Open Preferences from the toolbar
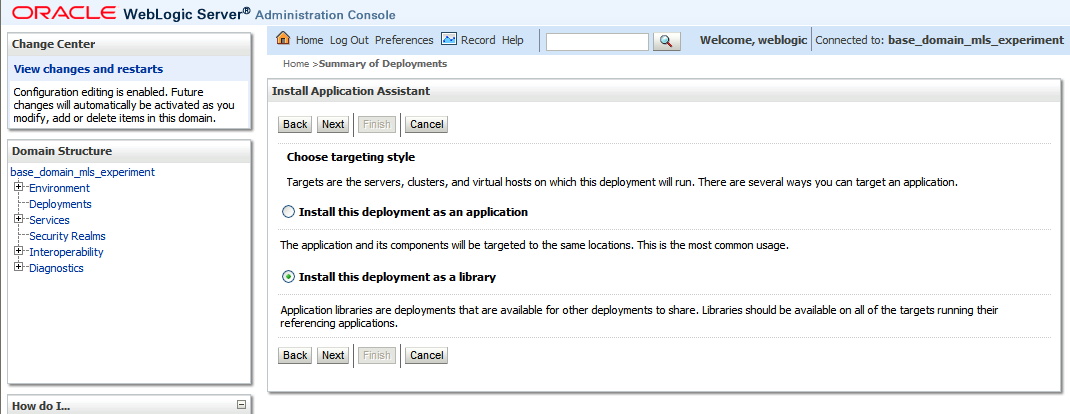The height and width of the screenshot is (414, 1070). tap(404, 40)
